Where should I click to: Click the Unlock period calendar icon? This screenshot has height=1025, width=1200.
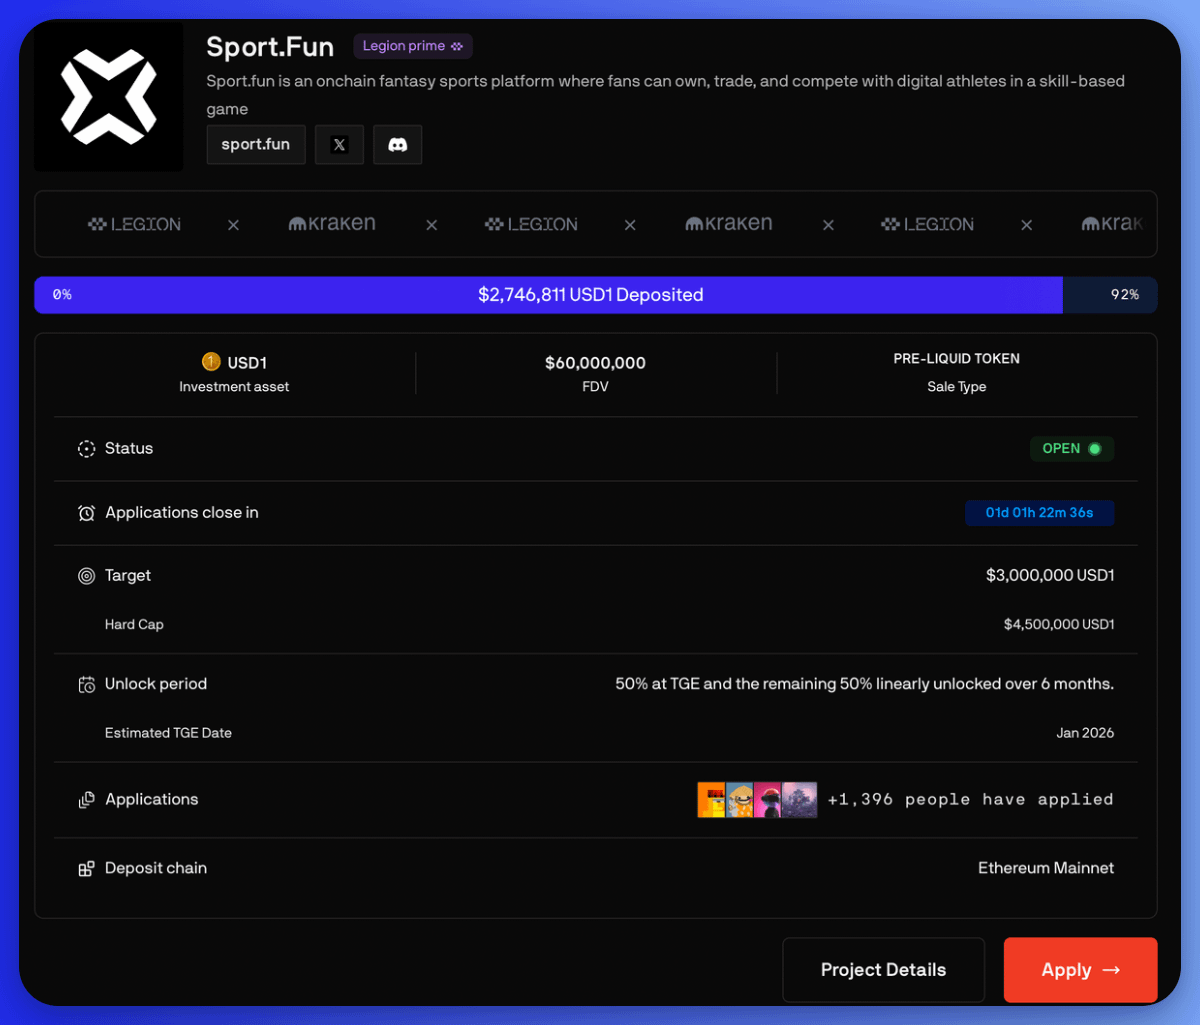(87, 685)
